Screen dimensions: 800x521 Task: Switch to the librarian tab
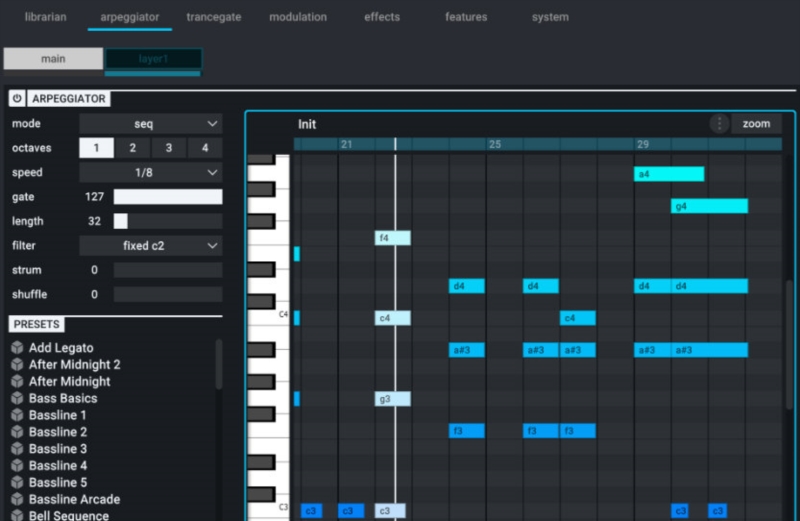45,17
